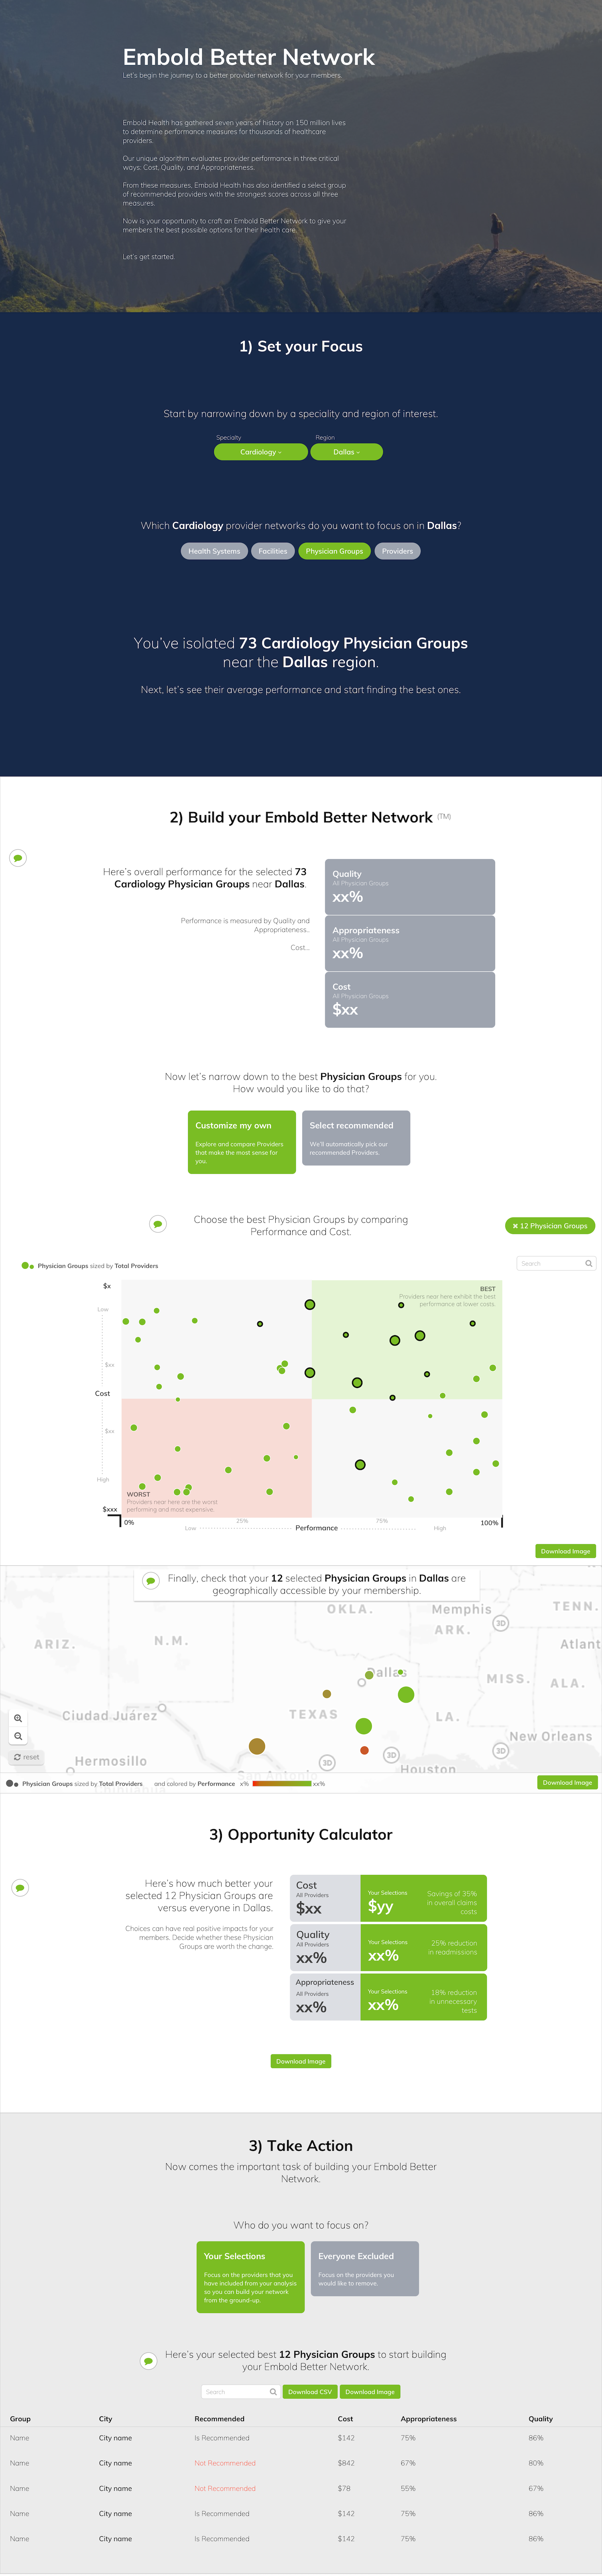Open the Cardiology specialty dropdown
The image size is (602, 2576).
pyautogui.click(x=261, y=452)
